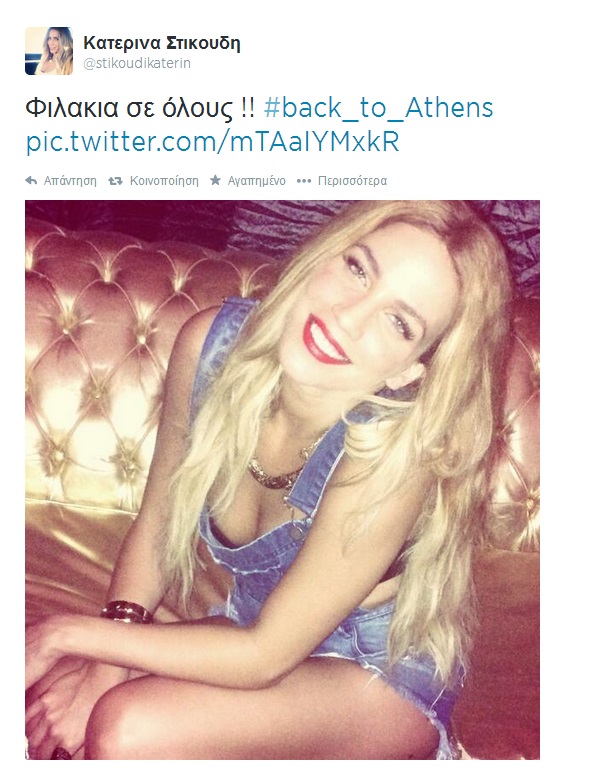
Task: Click the favorite star icon
Action: point(215,180)
